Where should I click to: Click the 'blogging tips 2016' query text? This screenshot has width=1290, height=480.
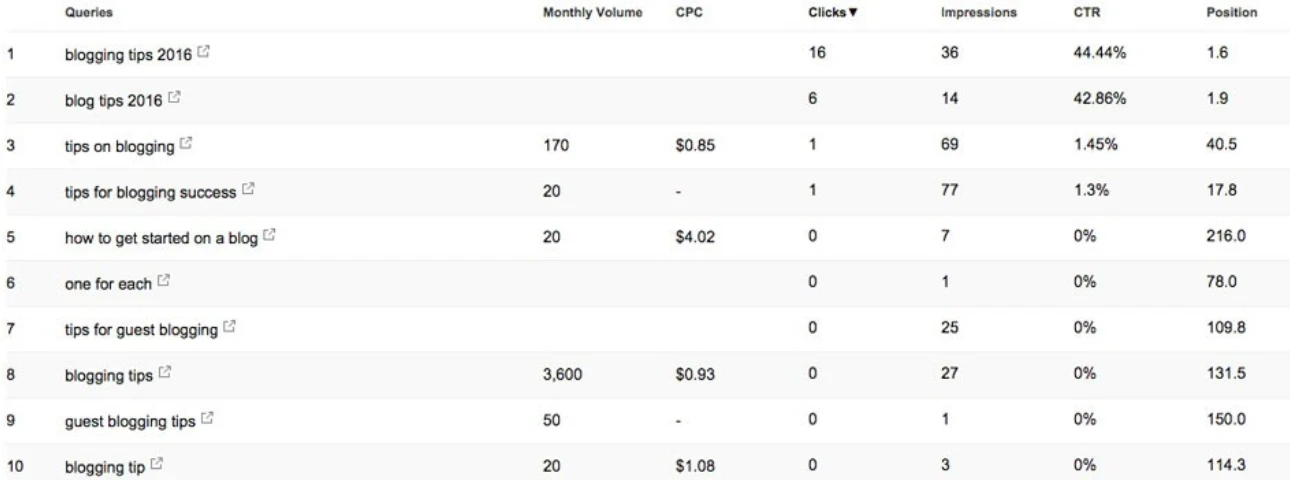tap(126, 54)
